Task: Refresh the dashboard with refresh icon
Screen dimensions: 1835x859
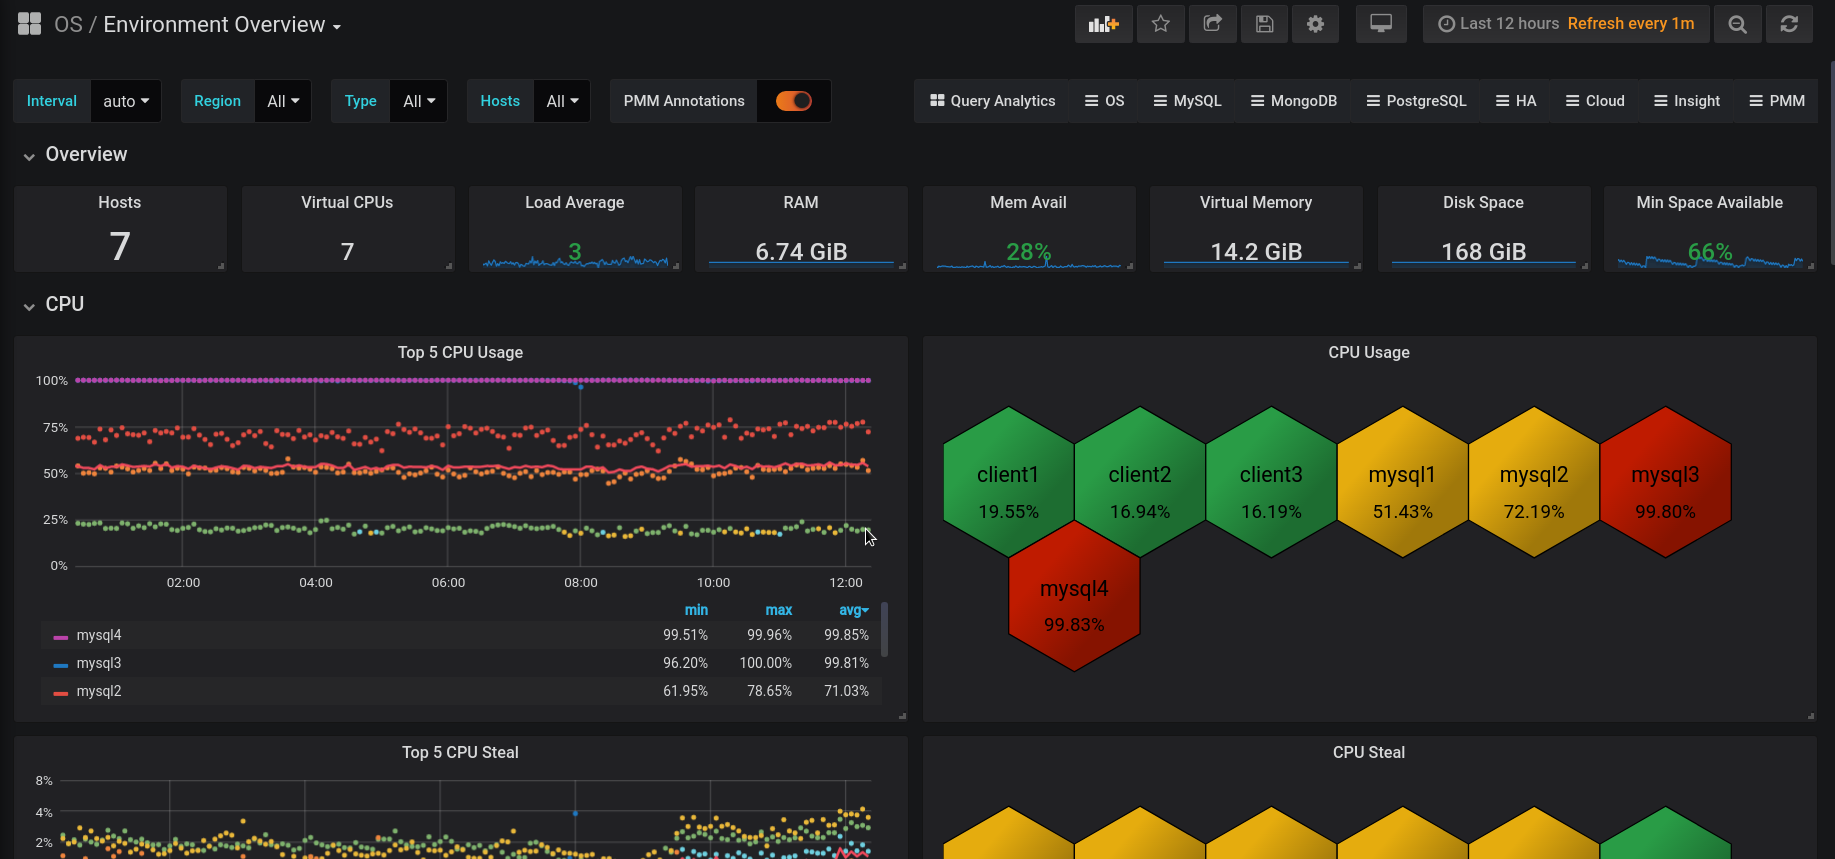Action: 1789,24
